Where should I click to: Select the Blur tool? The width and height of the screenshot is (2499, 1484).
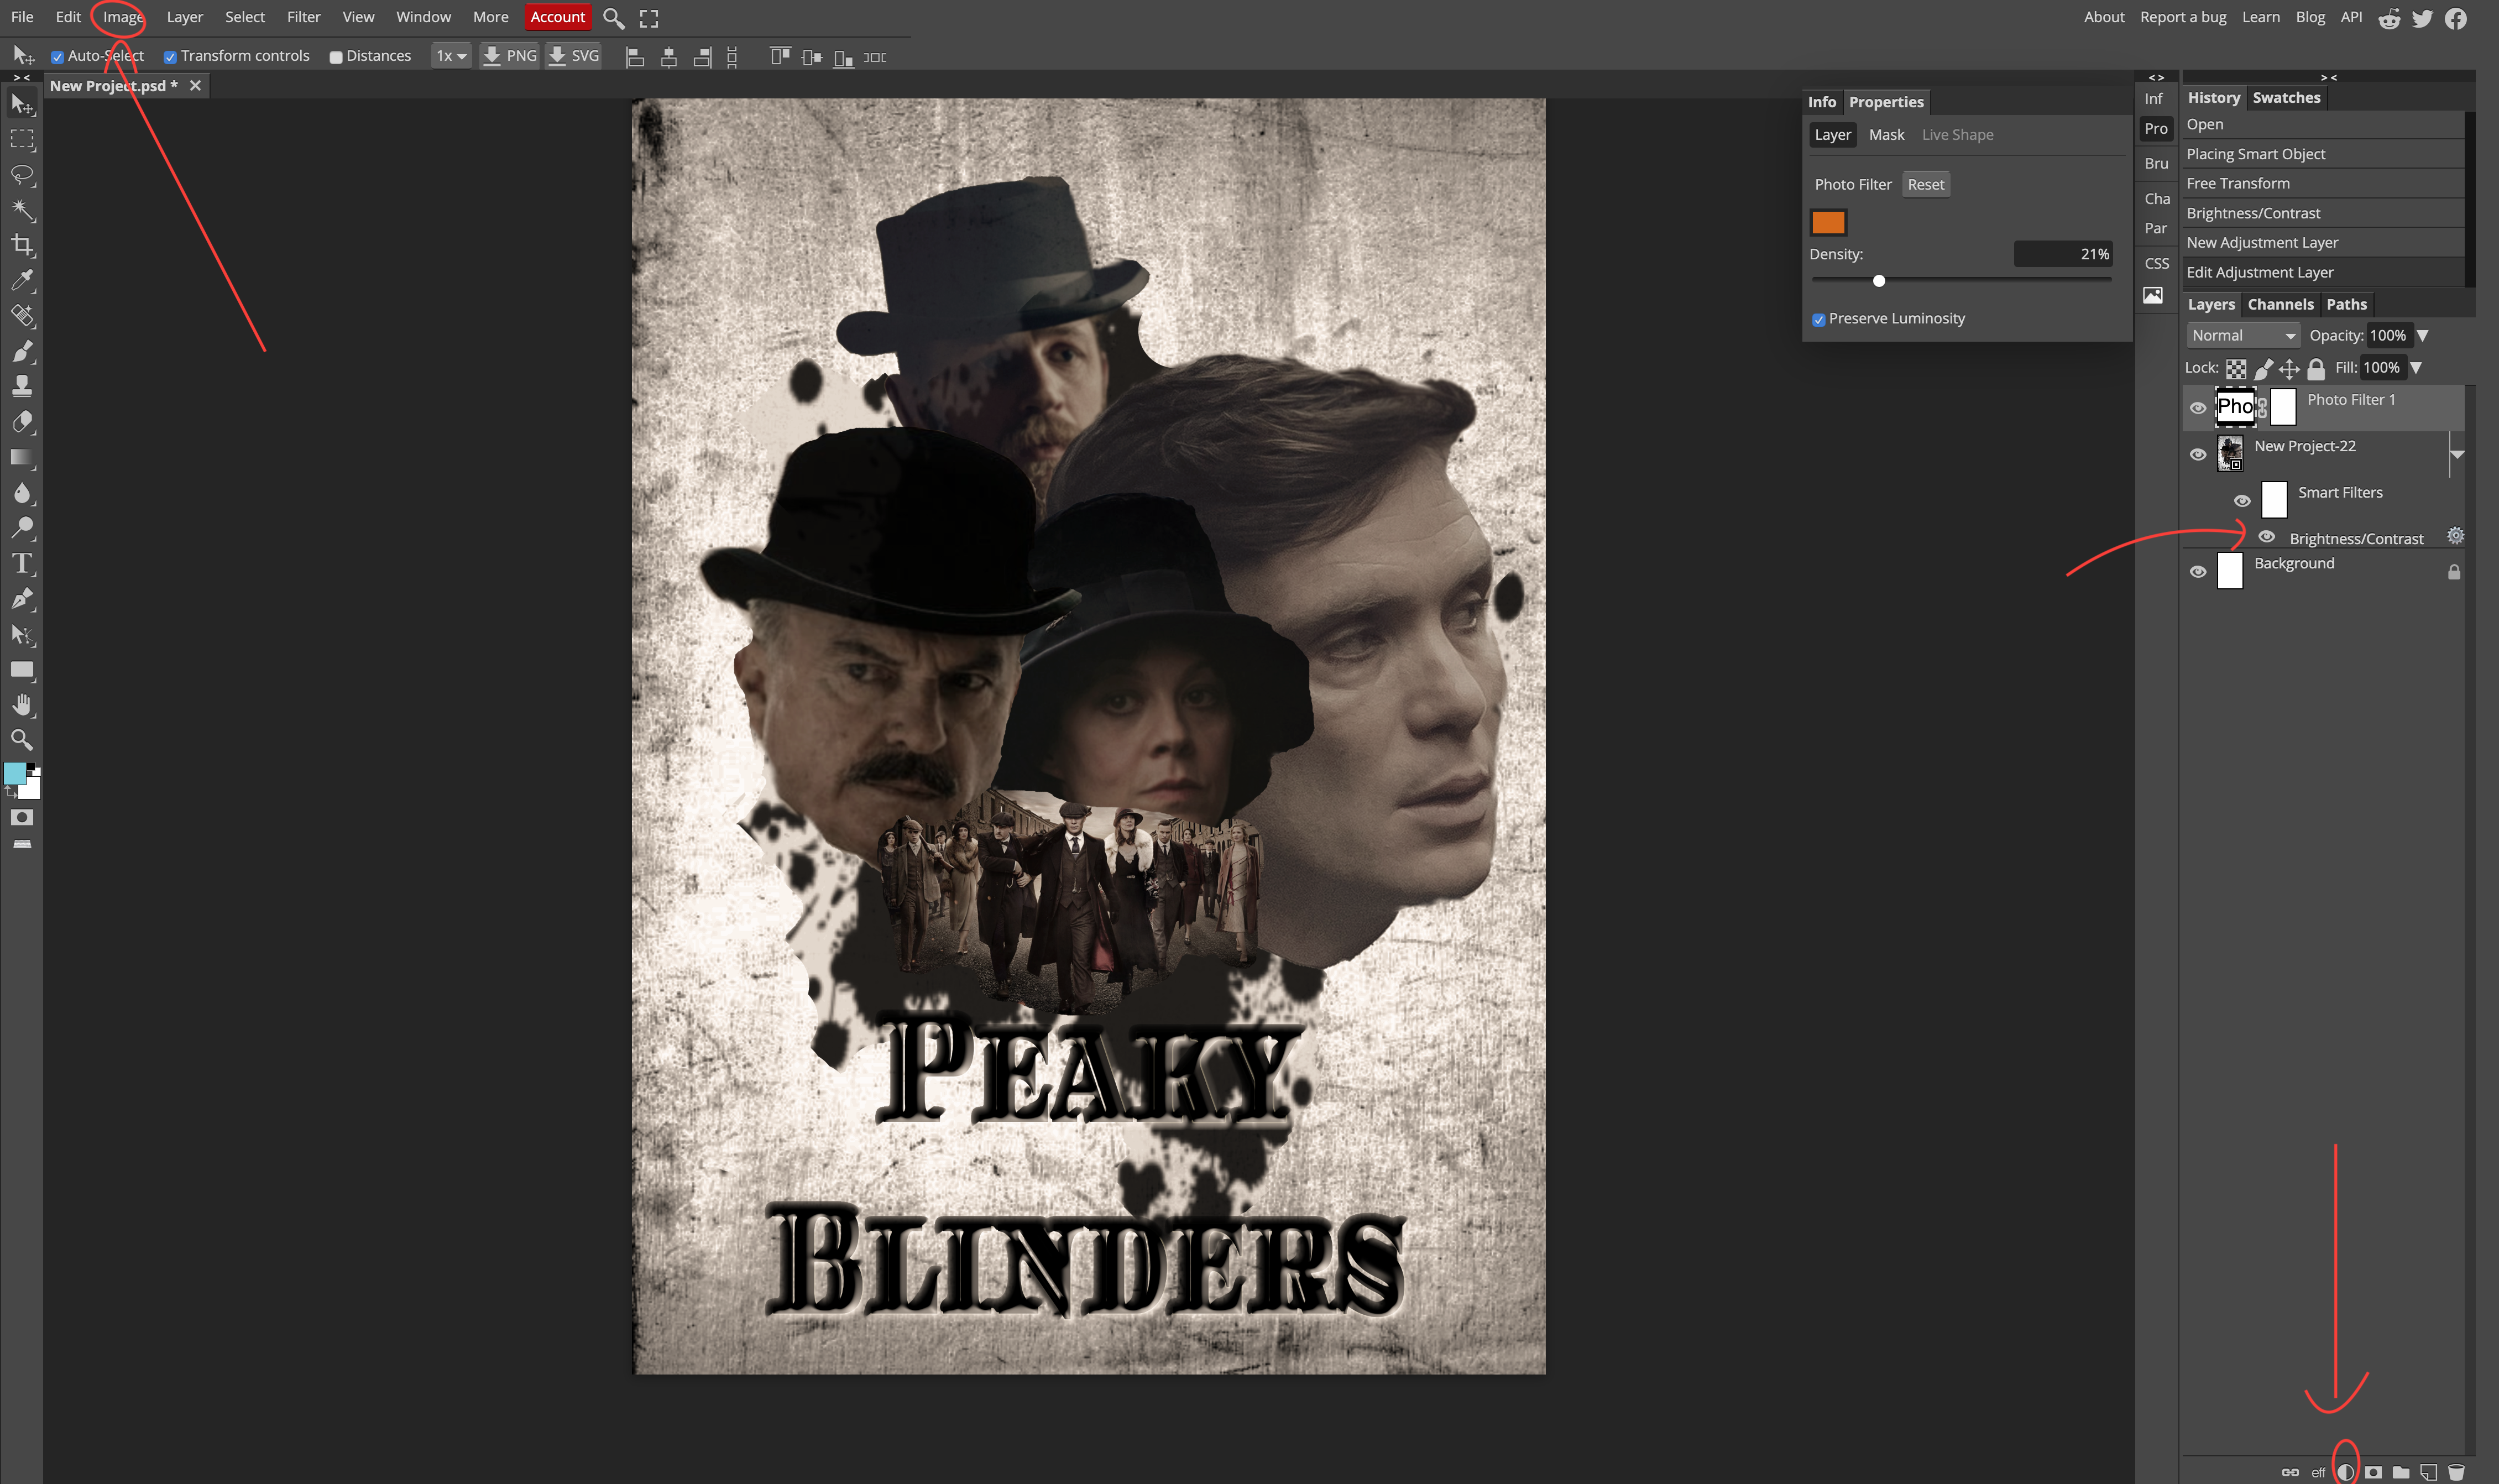pos(22,492)
